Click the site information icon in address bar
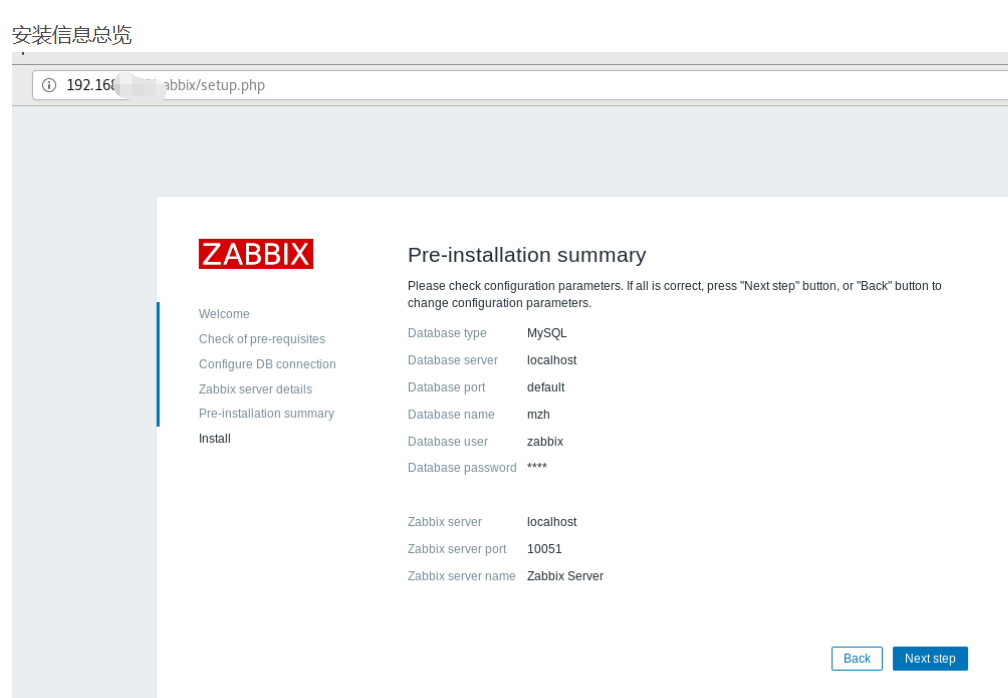 coord(49,85)
